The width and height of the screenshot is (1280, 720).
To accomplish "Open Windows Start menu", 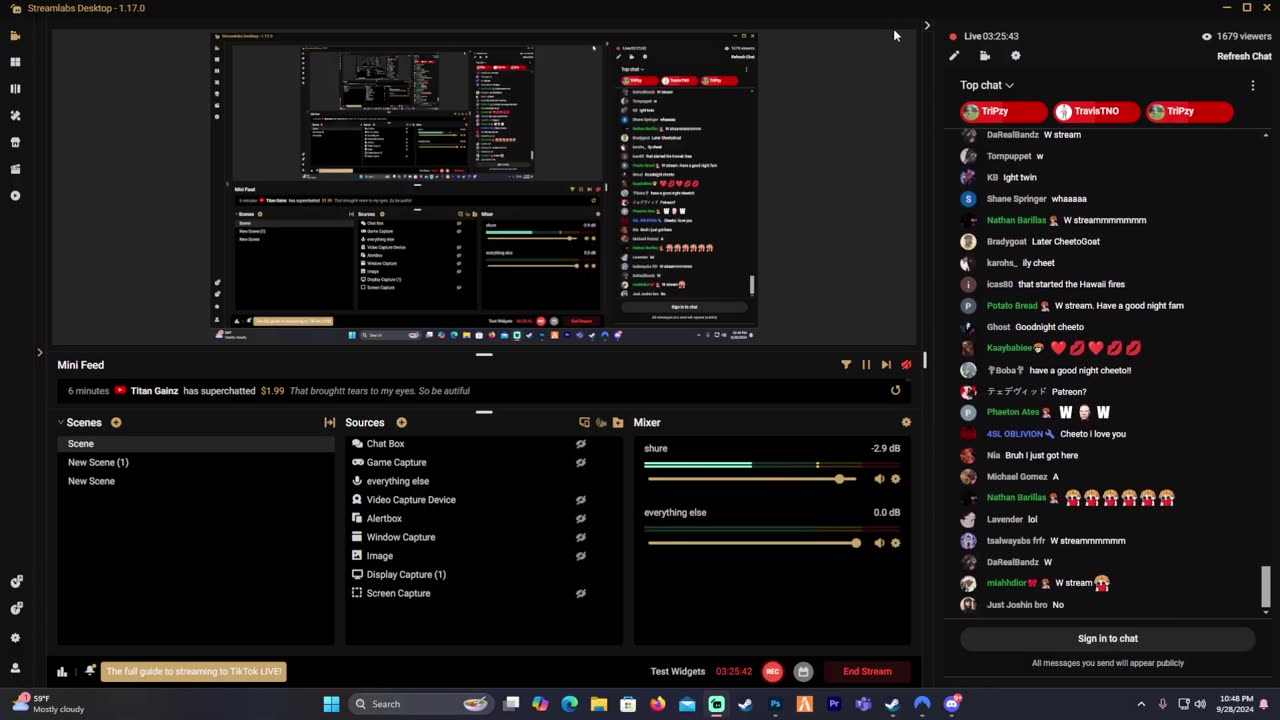I will pyautogui.click(x=331, y=704).
